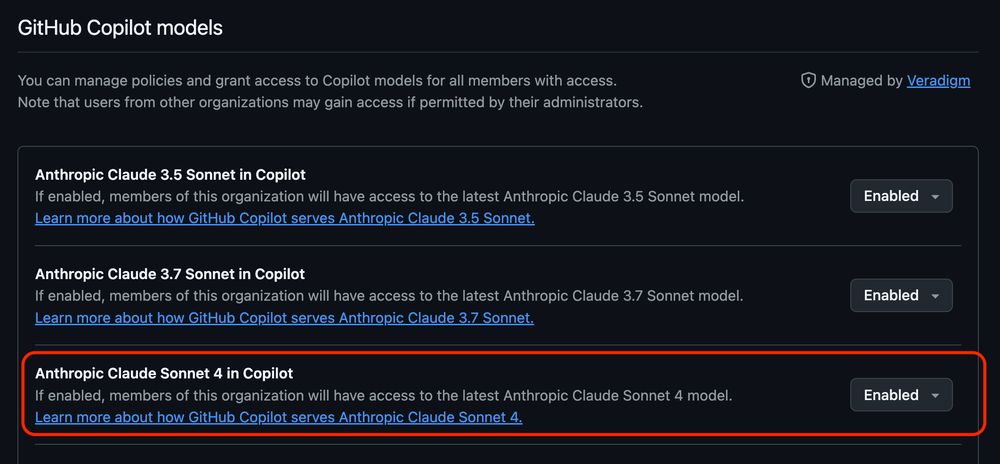Open Enabled dropdown for Claude 3.5 Sonnet
This screenshot has width=1000, height=464.
[901, 196]
